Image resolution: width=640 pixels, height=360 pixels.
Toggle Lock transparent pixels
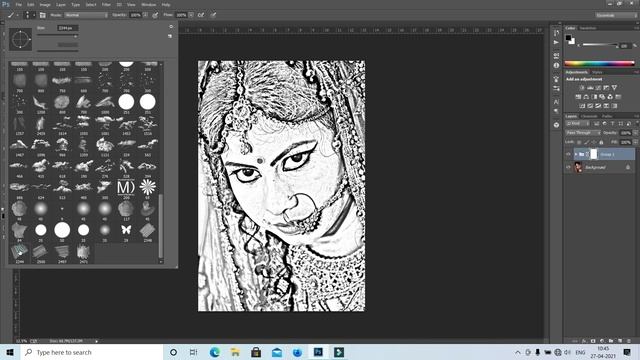[579, 142]
